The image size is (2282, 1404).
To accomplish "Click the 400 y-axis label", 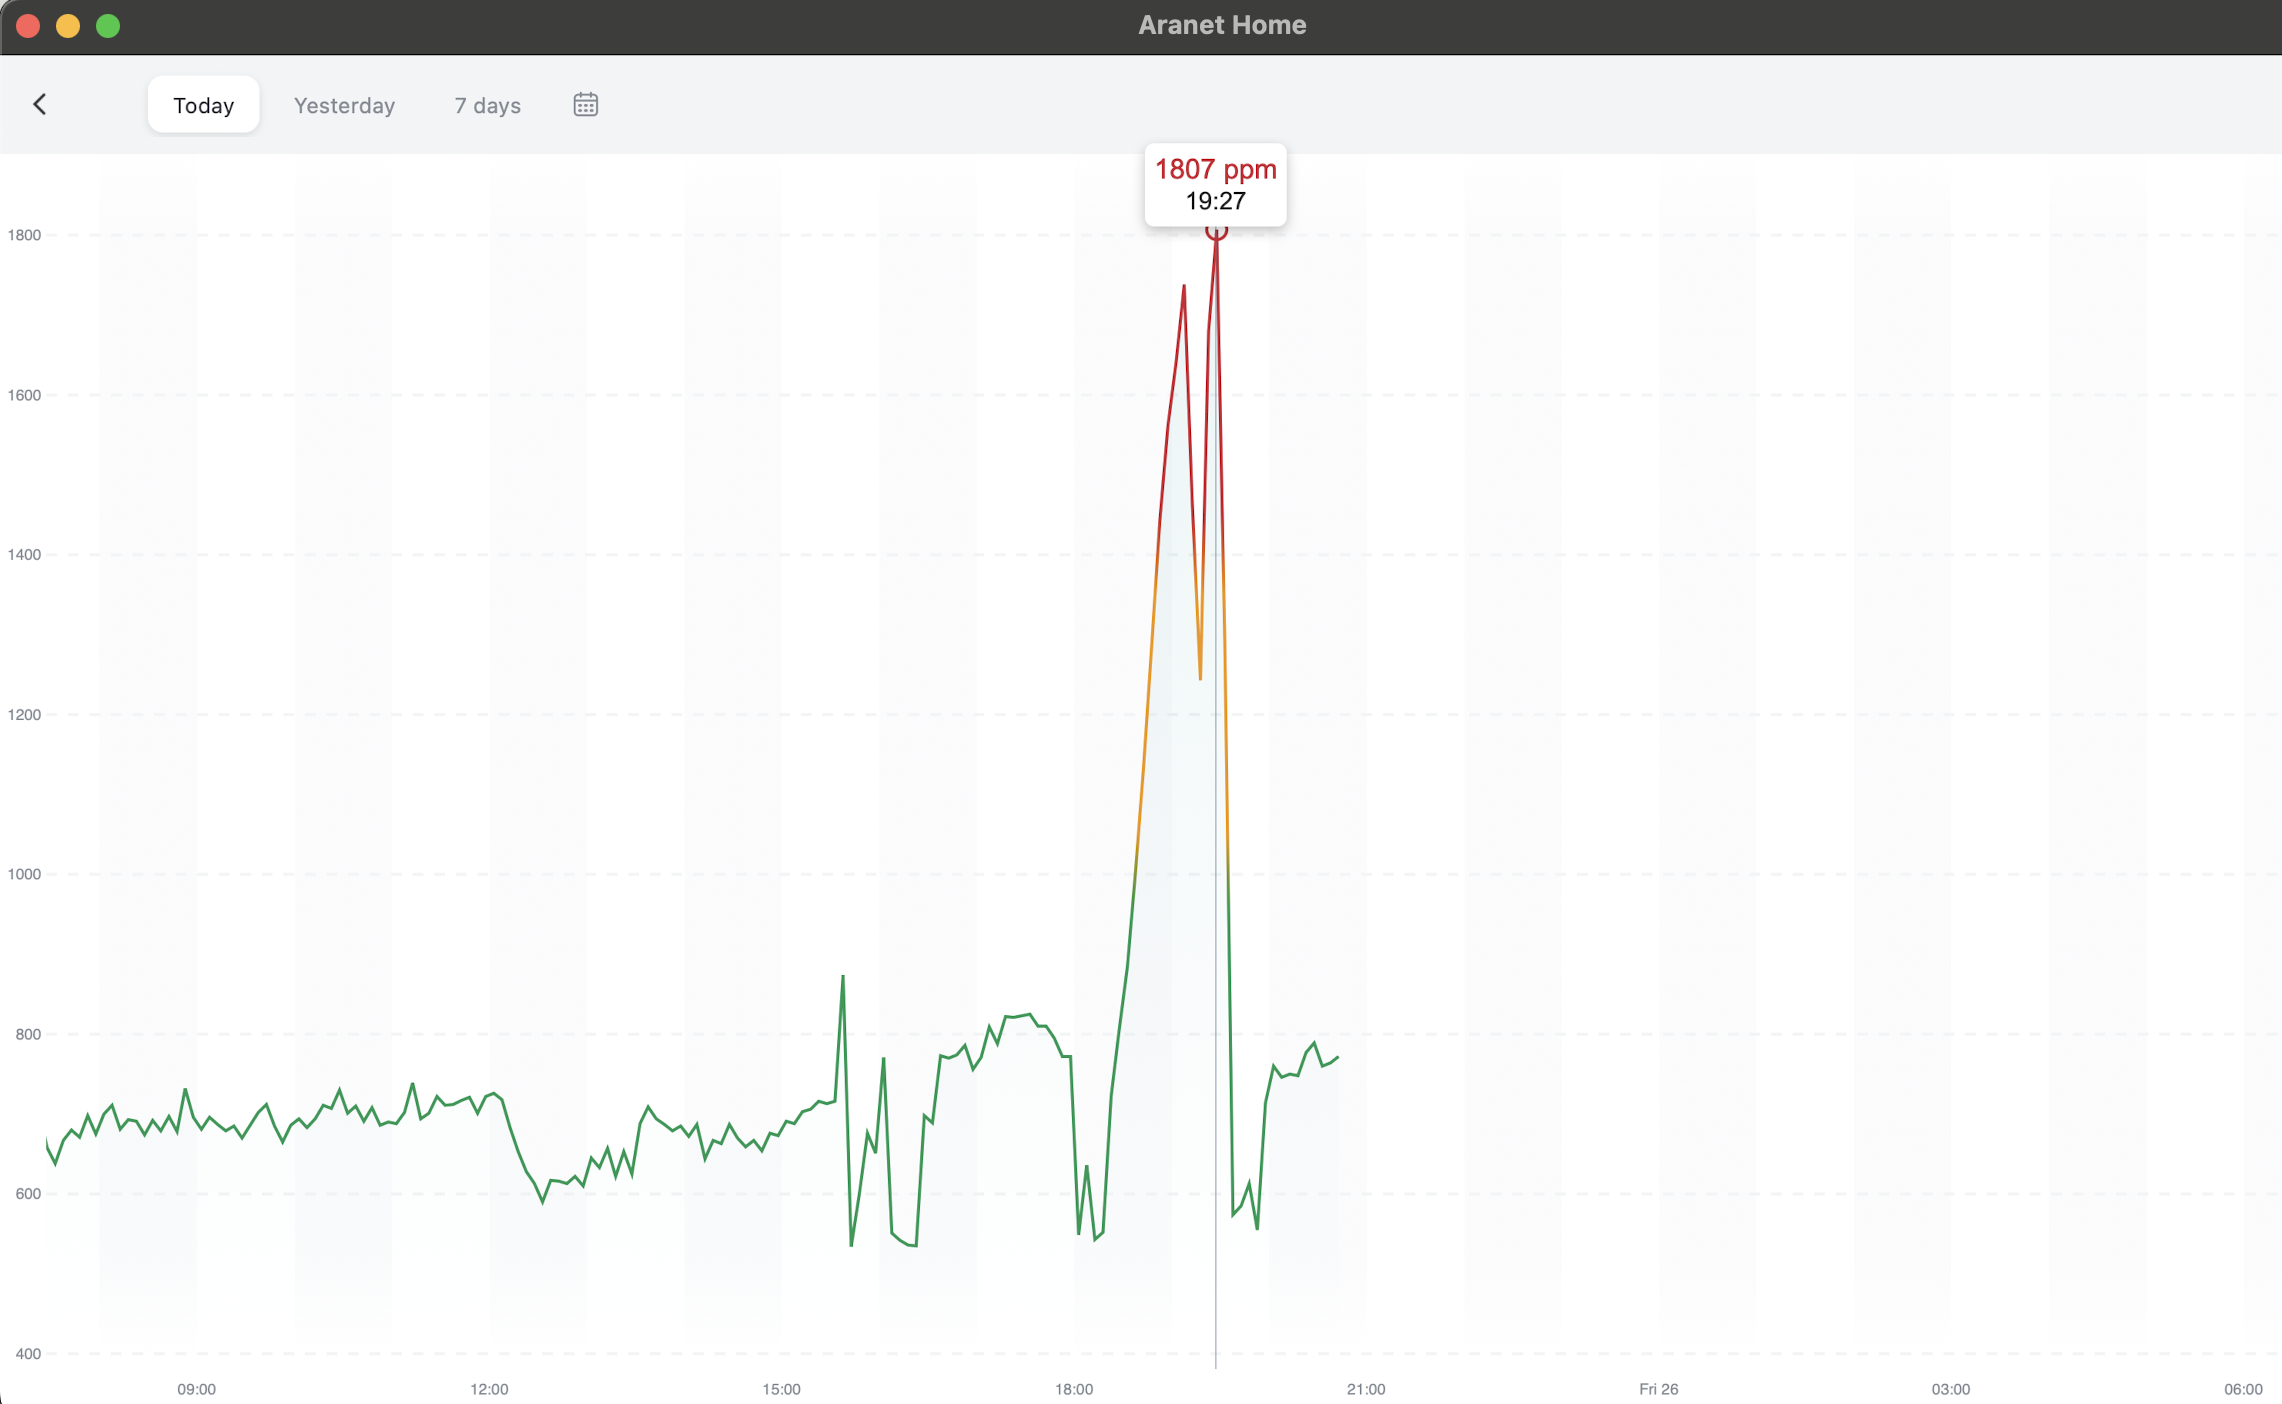I will [x=28, y=1354].
